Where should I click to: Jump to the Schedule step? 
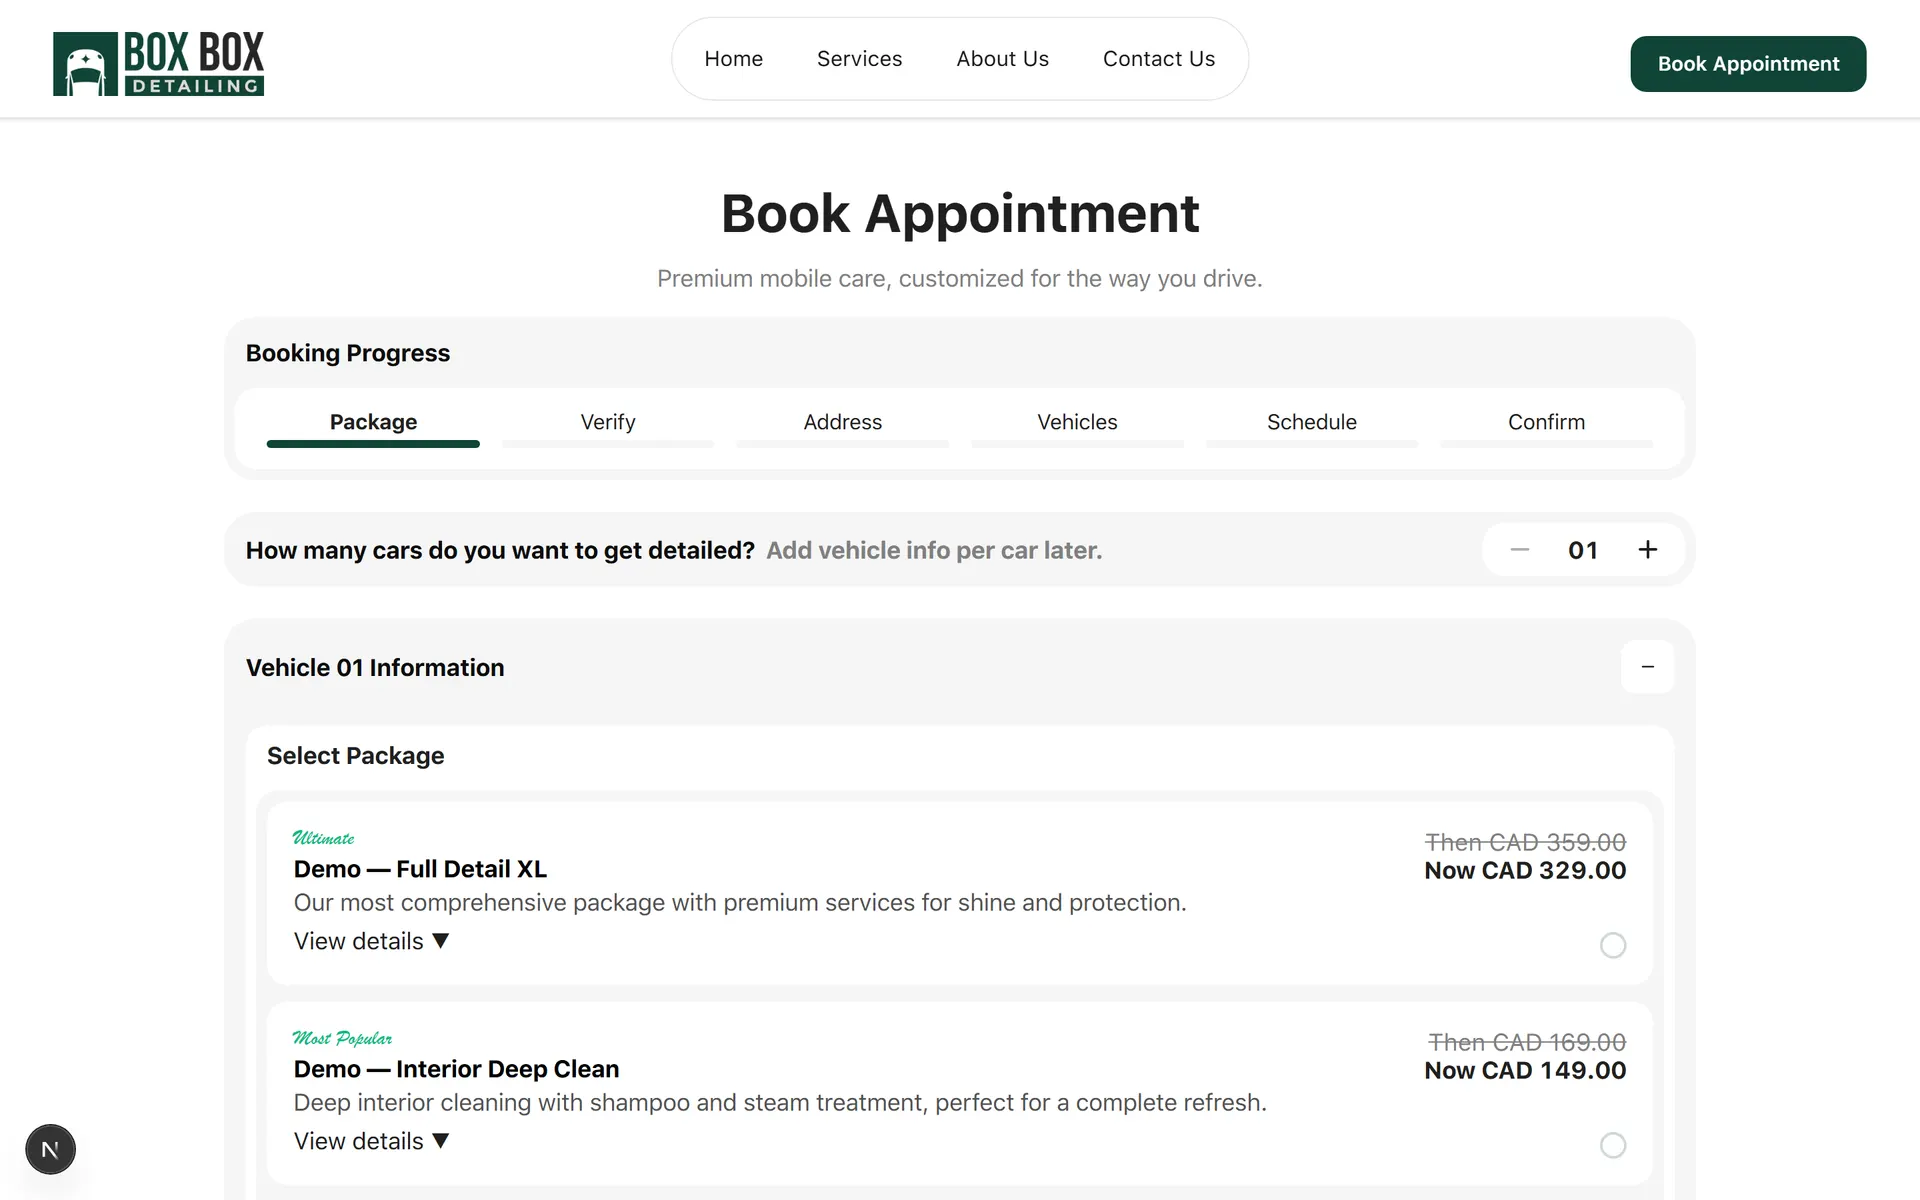[1312, 422]
